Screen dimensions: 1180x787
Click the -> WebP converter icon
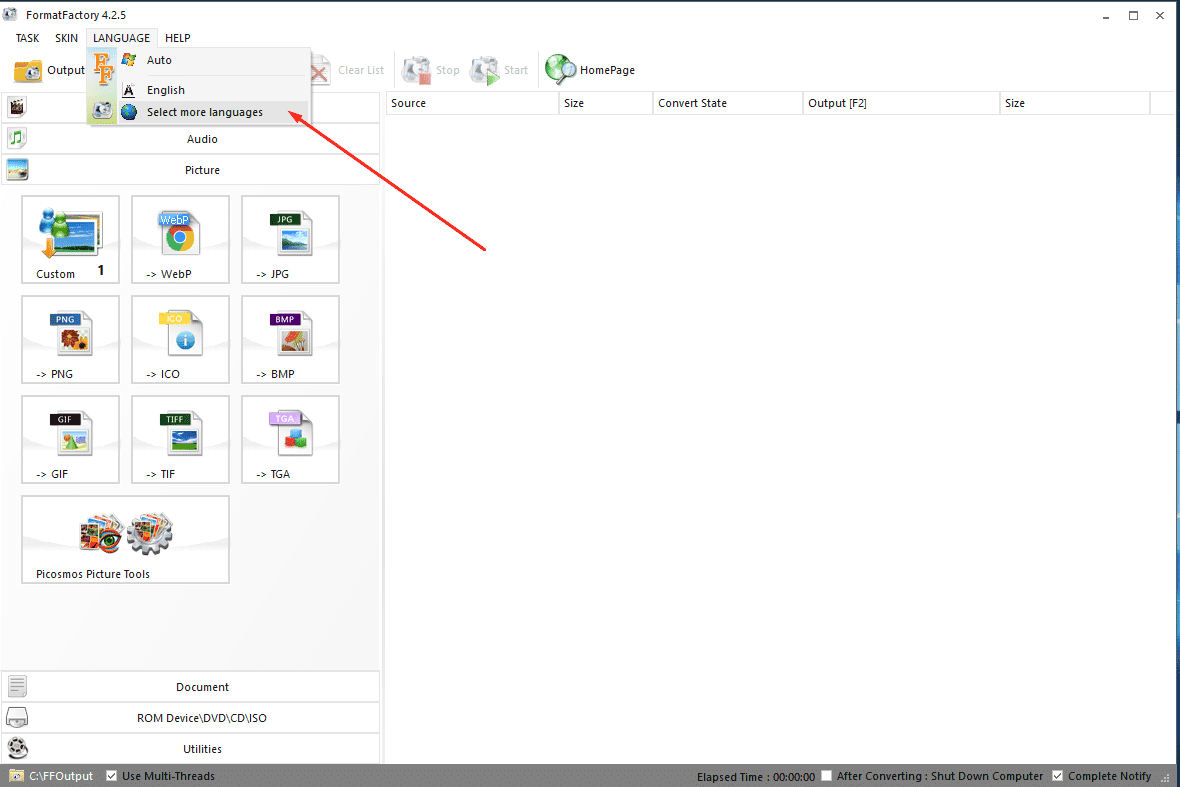[x=180, y=239]
